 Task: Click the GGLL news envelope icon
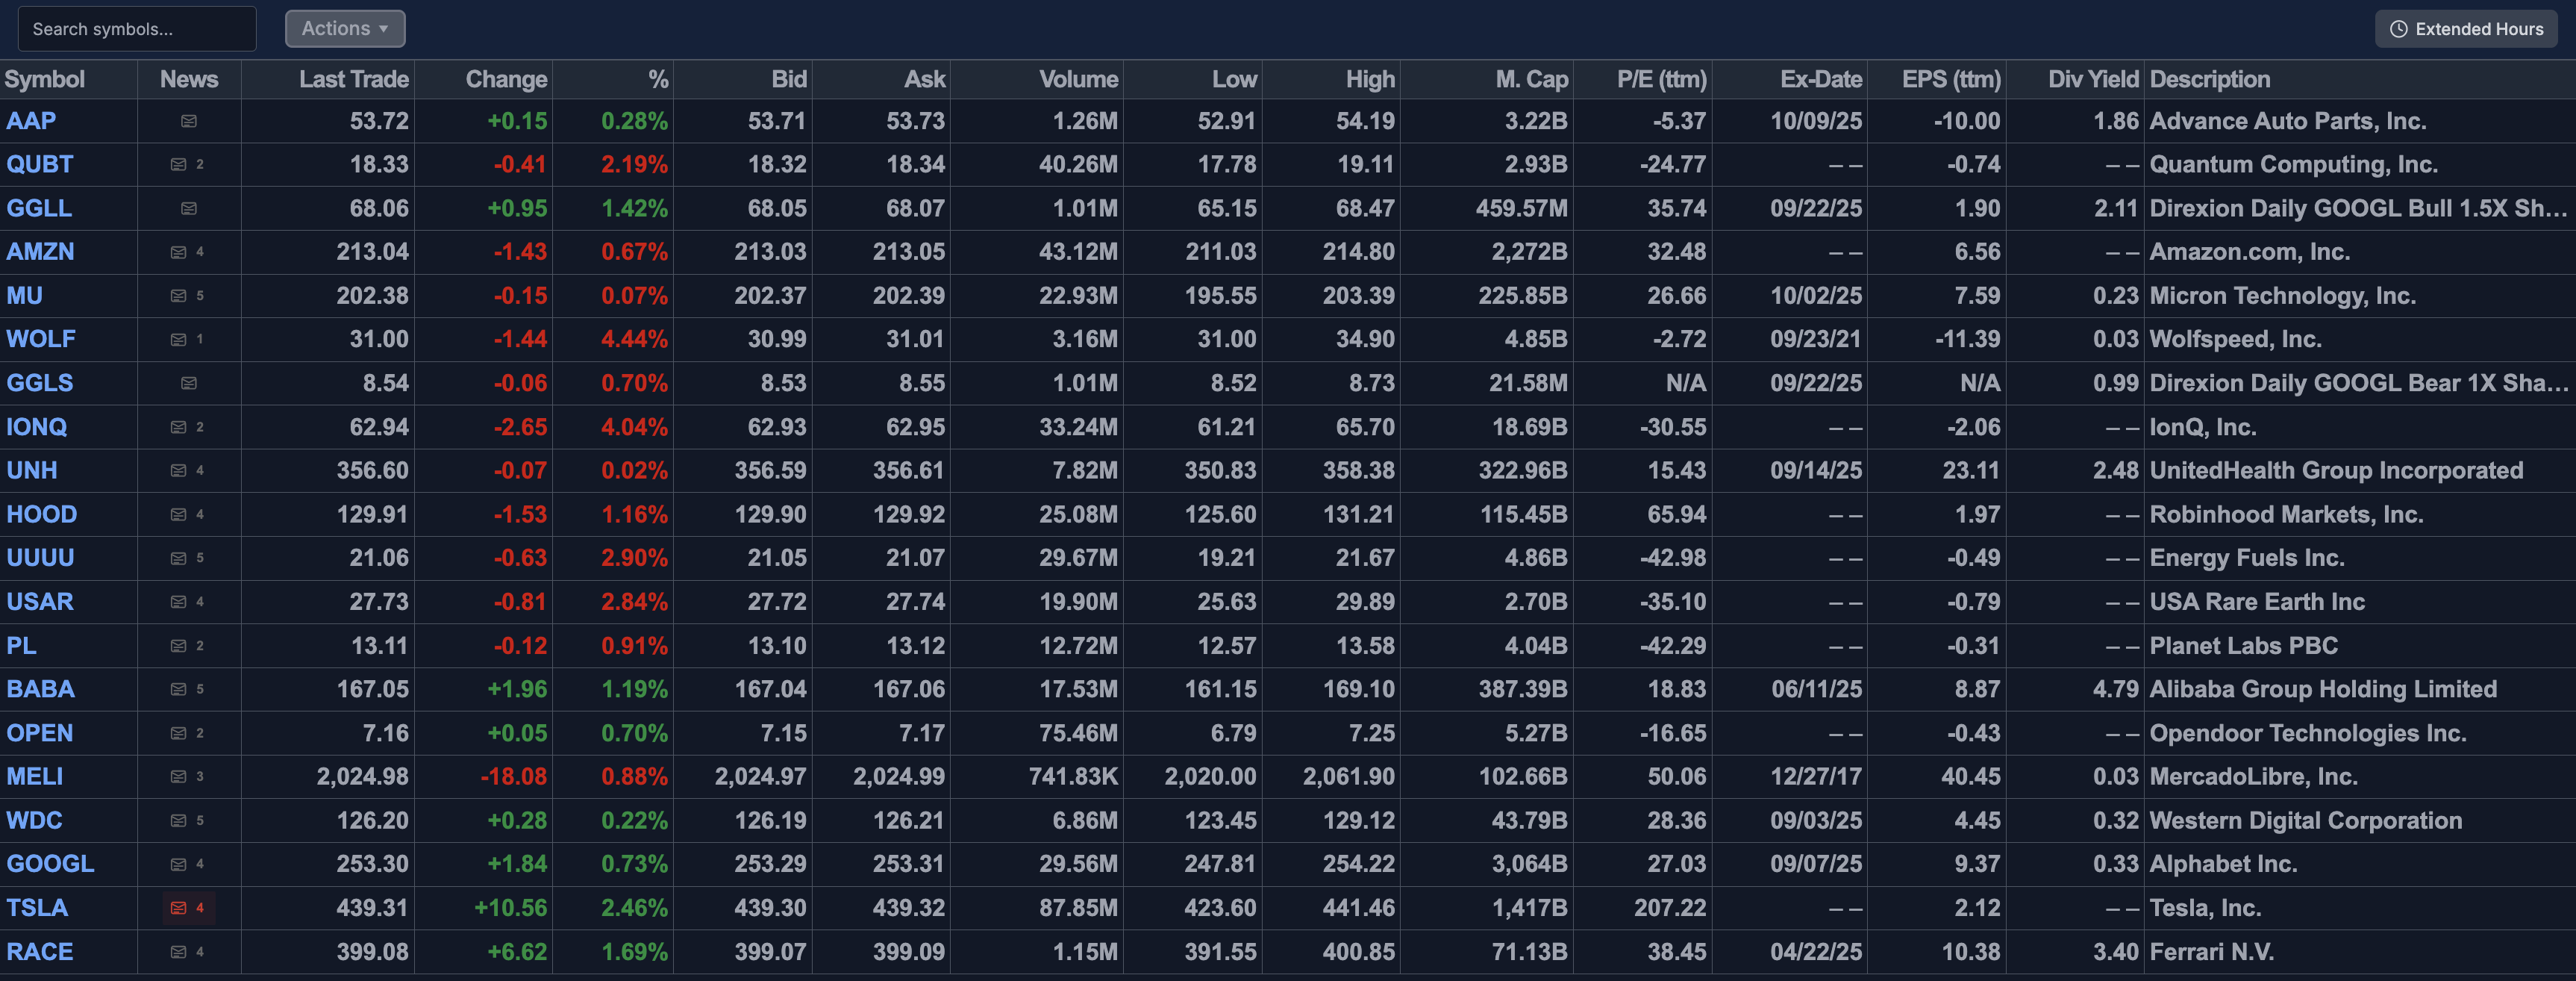tap(188, 208)
